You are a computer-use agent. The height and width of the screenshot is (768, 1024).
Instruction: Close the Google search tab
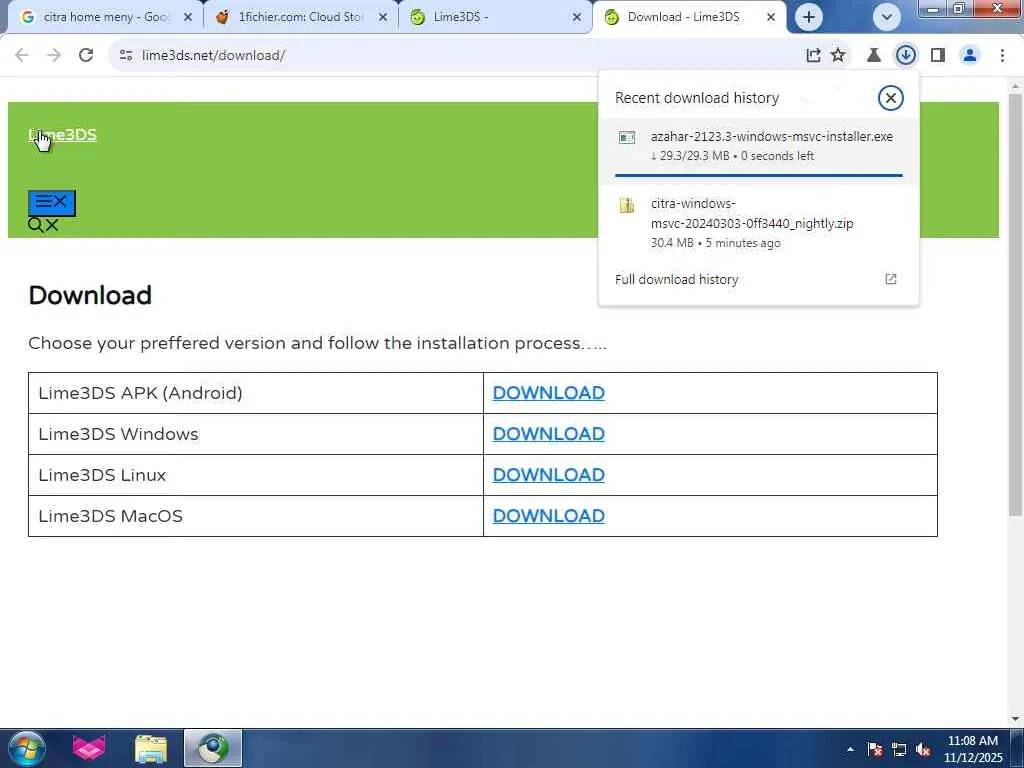(x=188, y=17)
